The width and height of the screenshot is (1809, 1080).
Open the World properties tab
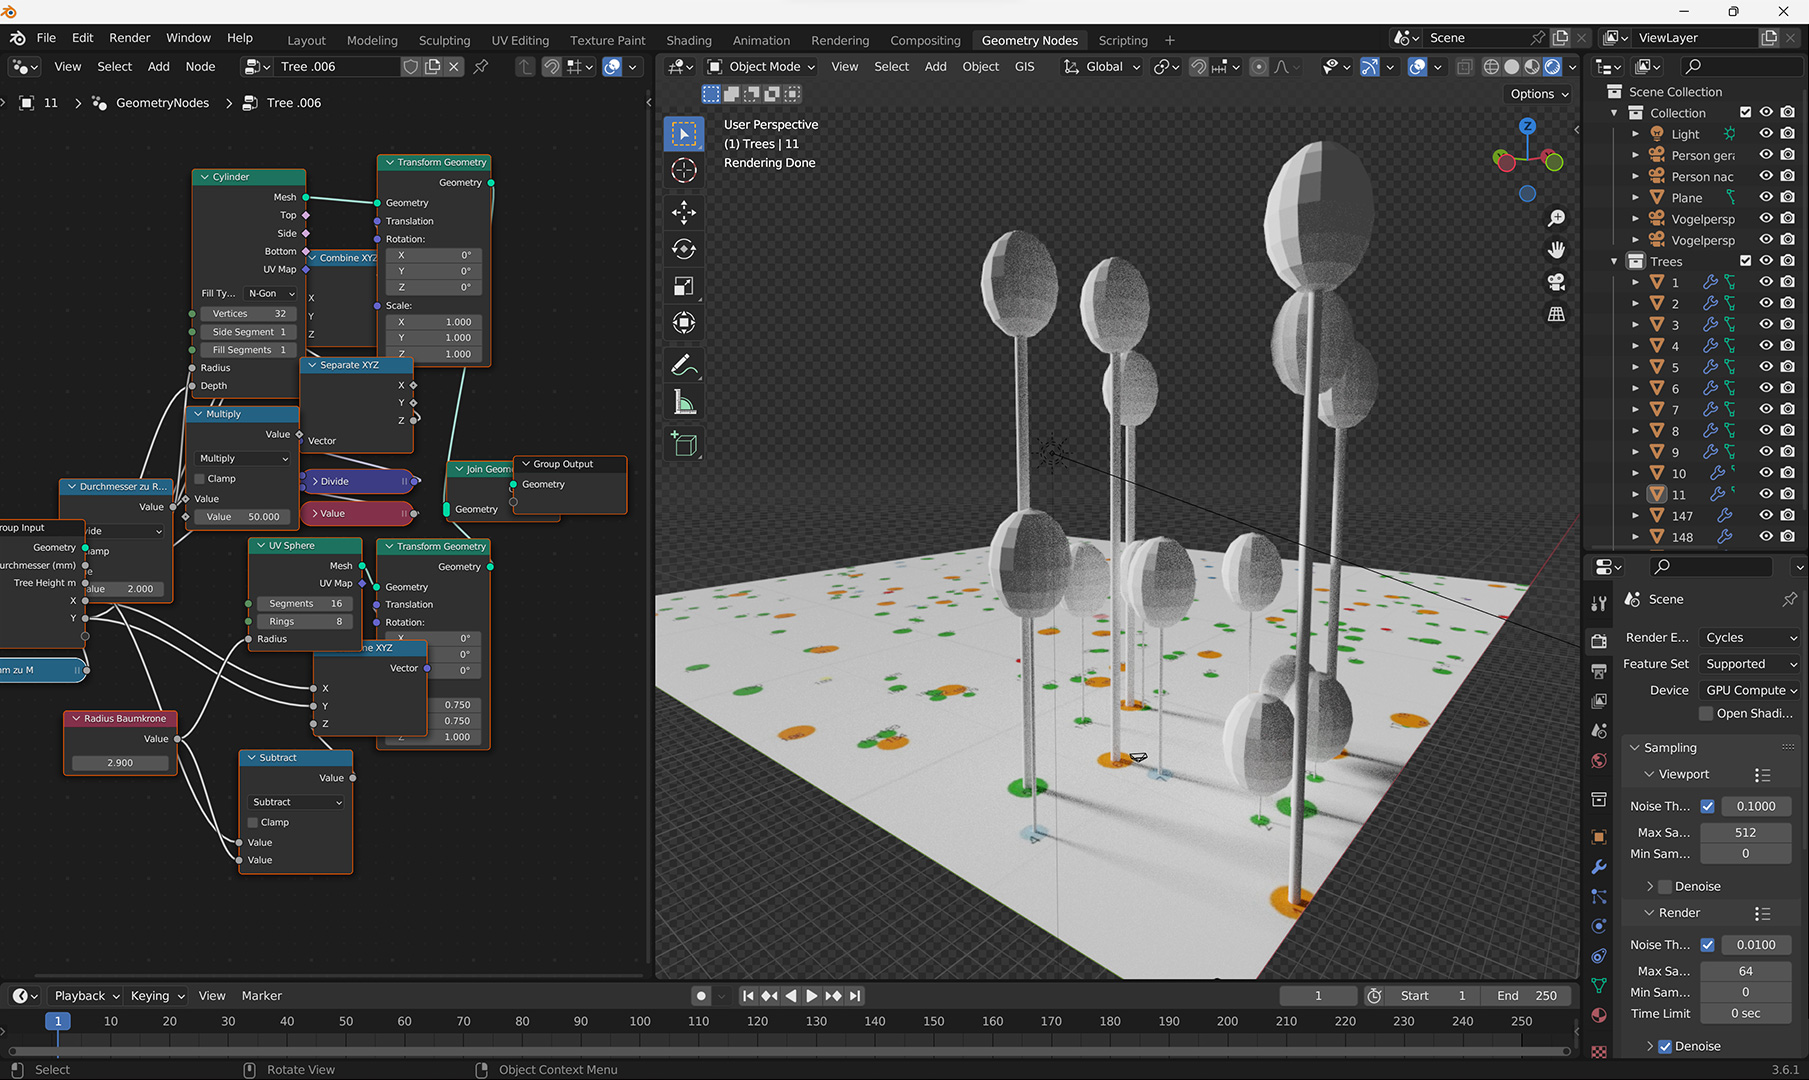1599,761
